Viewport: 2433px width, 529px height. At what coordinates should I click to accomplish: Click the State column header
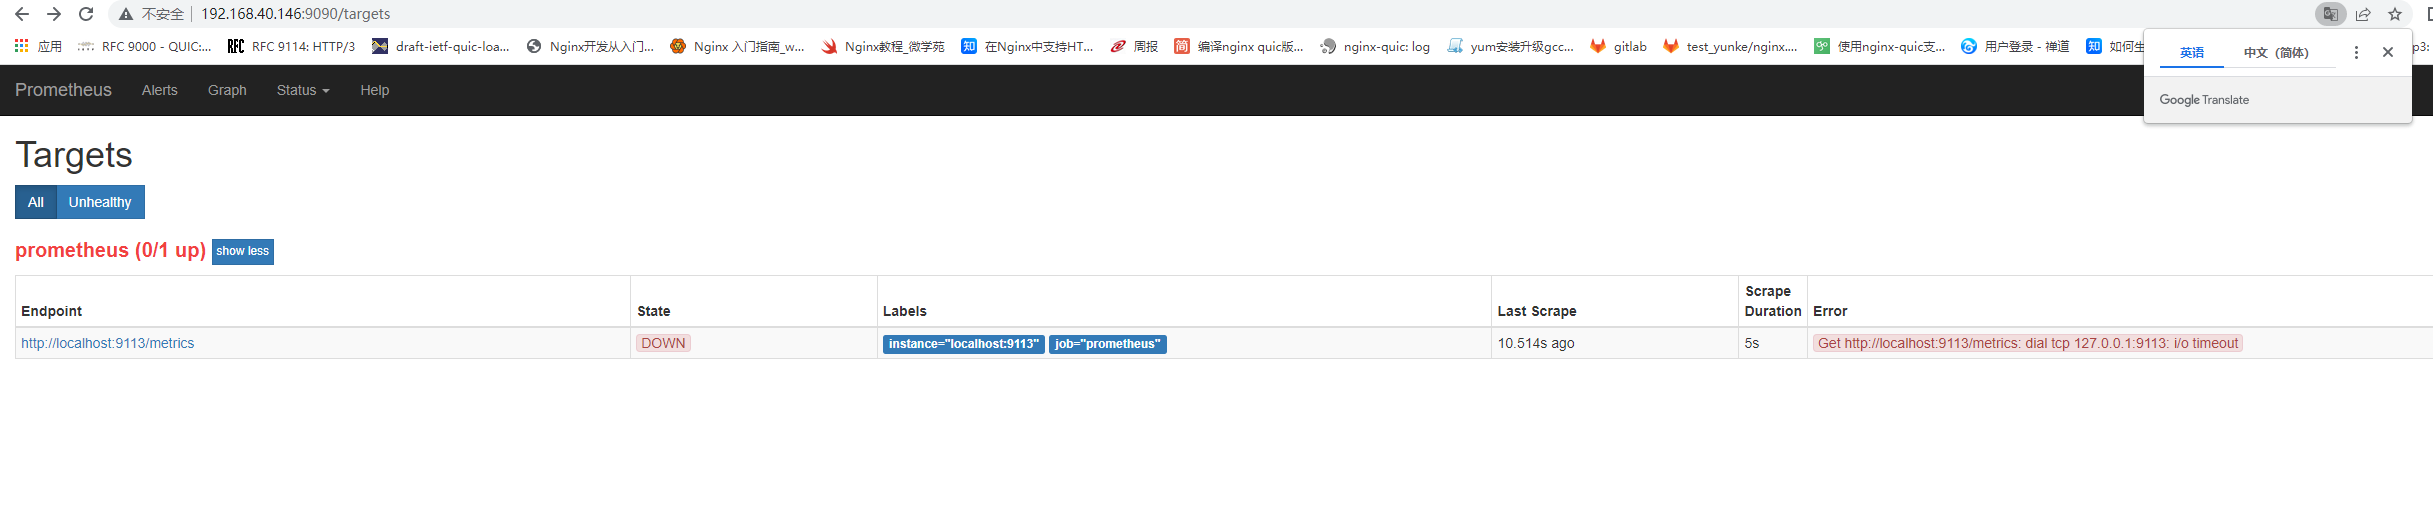click(x=654, y=311)
